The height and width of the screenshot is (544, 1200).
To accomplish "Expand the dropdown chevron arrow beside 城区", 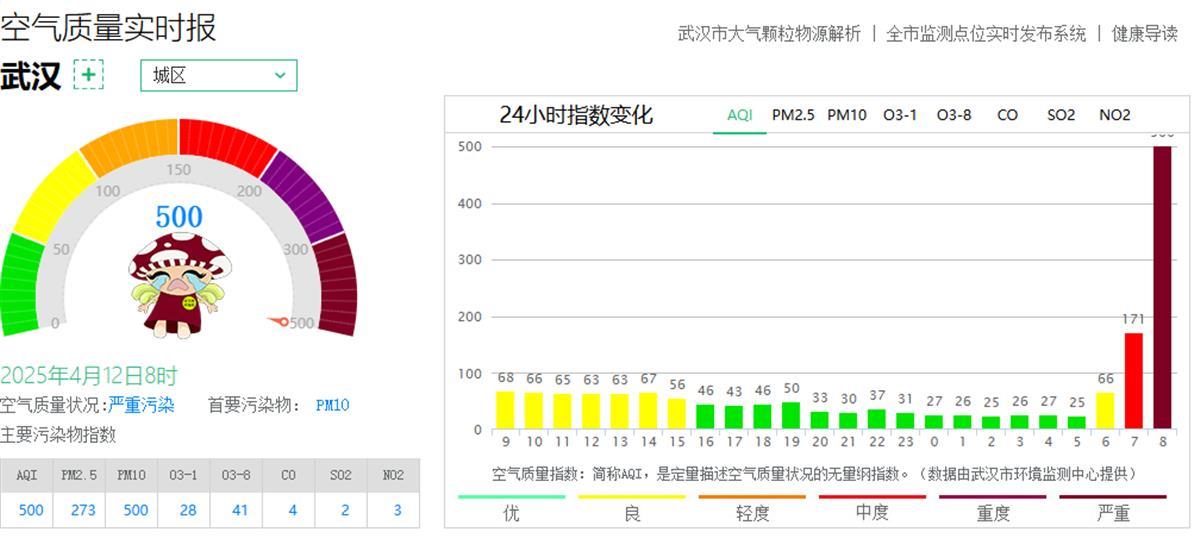I will click(x=280, y=75).
